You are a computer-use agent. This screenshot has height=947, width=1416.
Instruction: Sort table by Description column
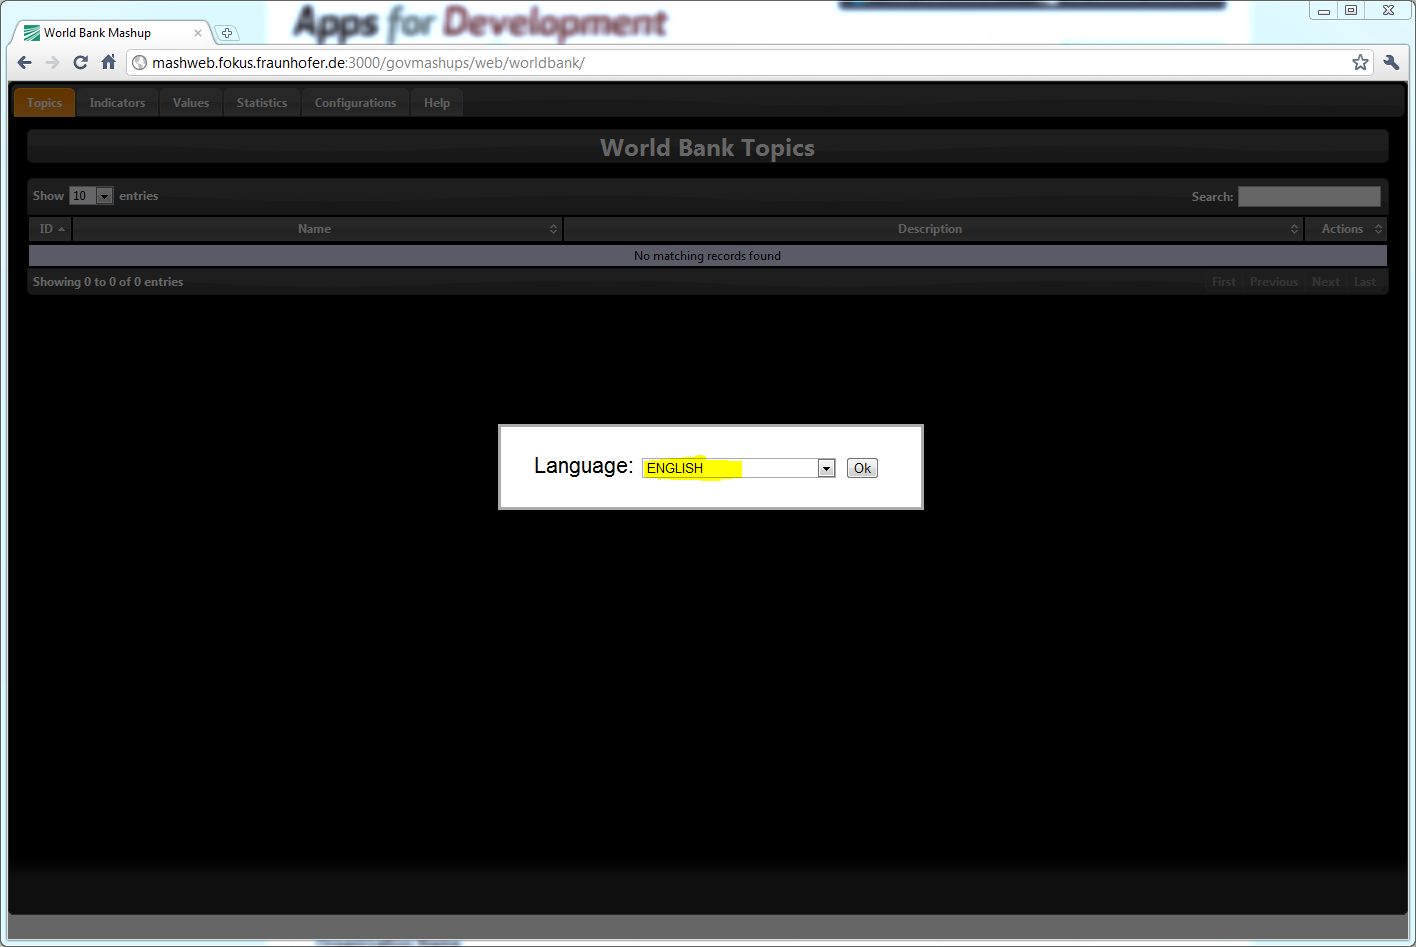[x=933, y=229]
